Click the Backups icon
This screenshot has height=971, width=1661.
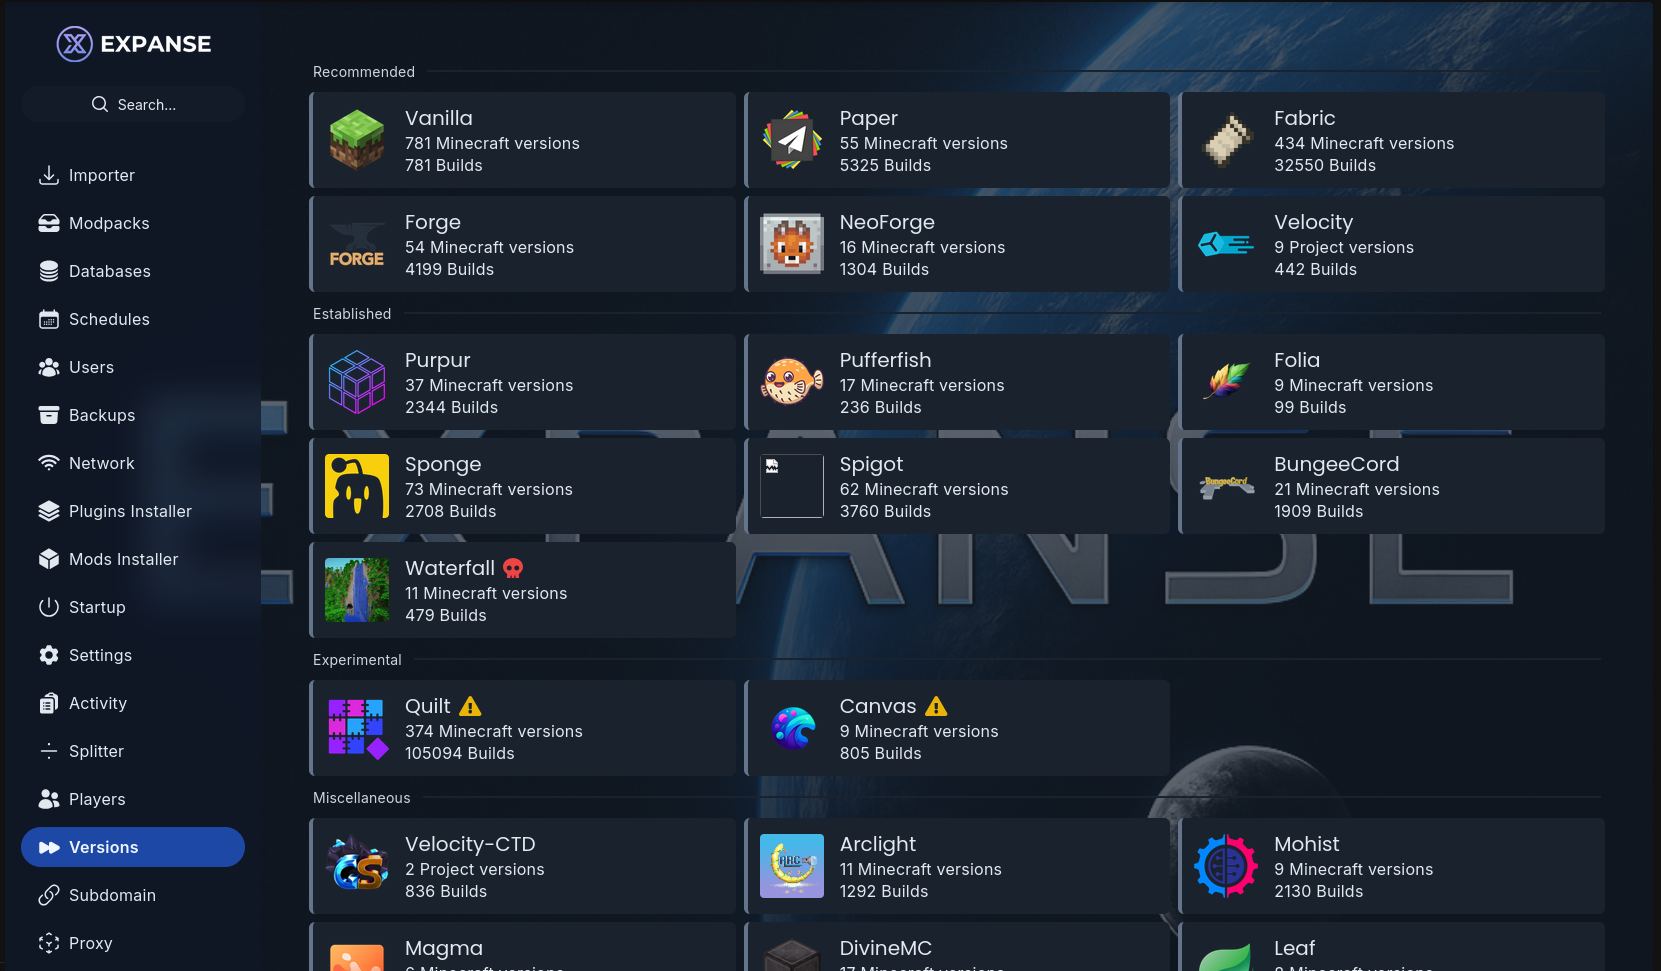coord(49,415)
